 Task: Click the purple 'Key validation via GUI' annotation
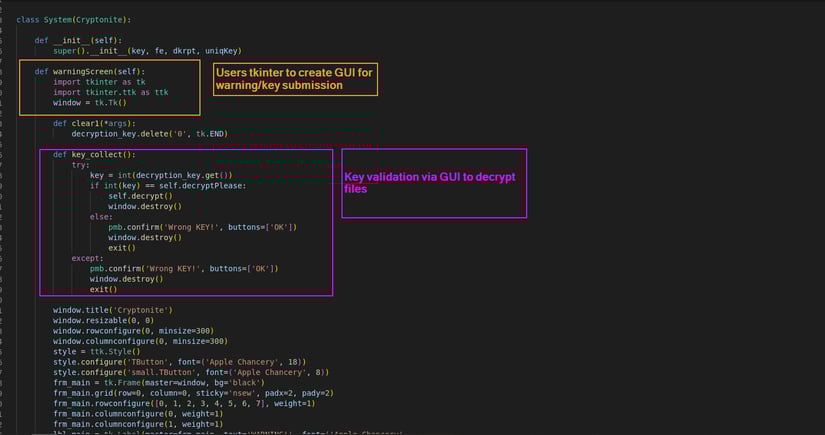point(434,182)
